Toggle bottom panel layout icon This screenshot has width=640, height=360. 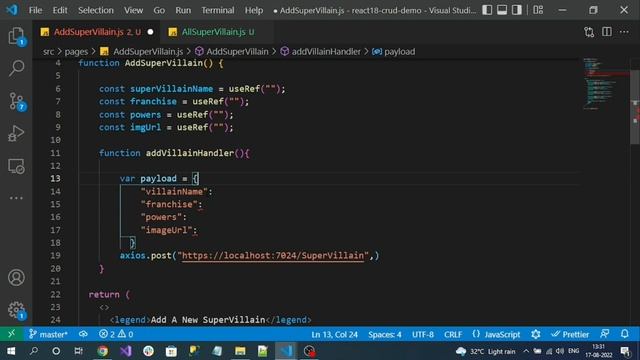point(502,10)
